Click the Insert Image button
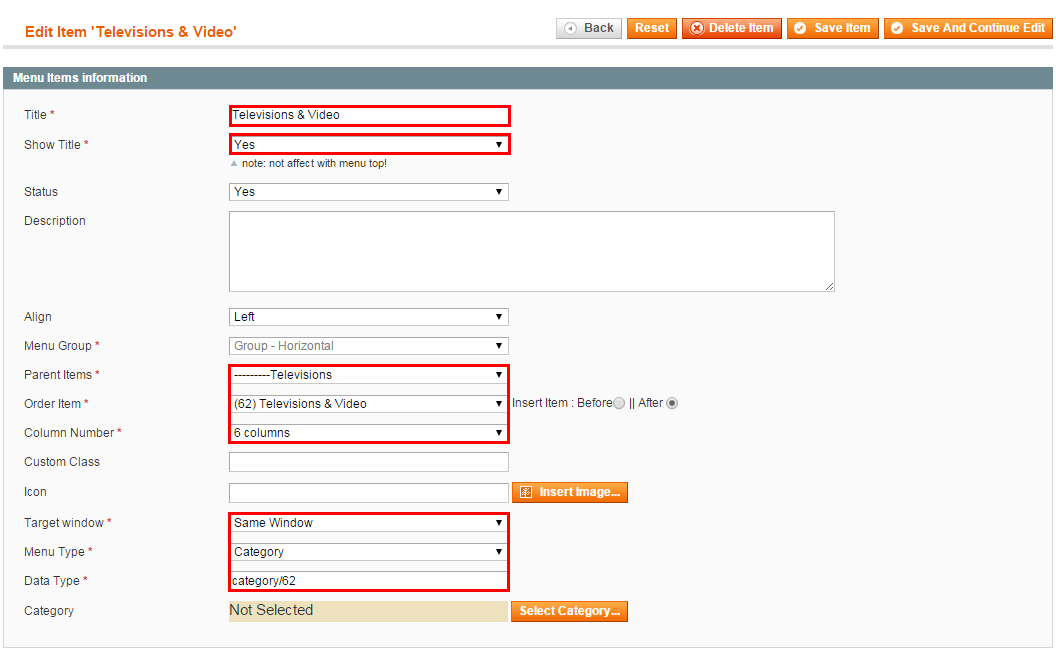 point(570,492)
